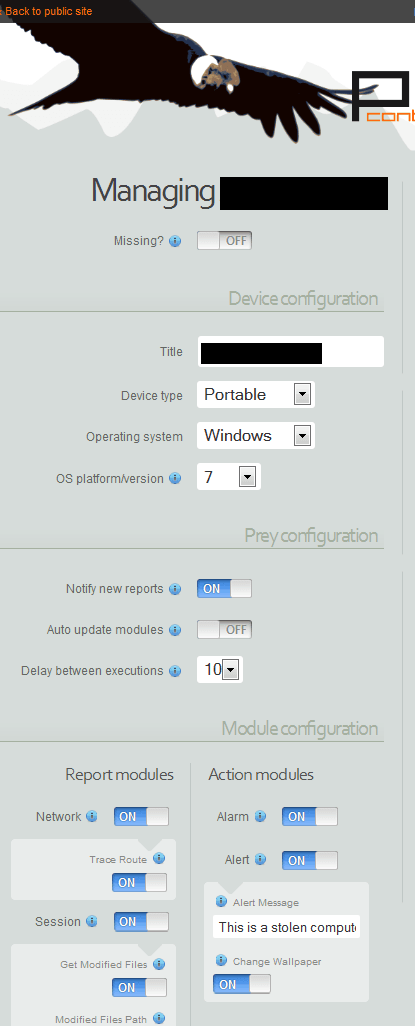Click info icon beside Alert Message
The image size is (415, 1026).
221,902
